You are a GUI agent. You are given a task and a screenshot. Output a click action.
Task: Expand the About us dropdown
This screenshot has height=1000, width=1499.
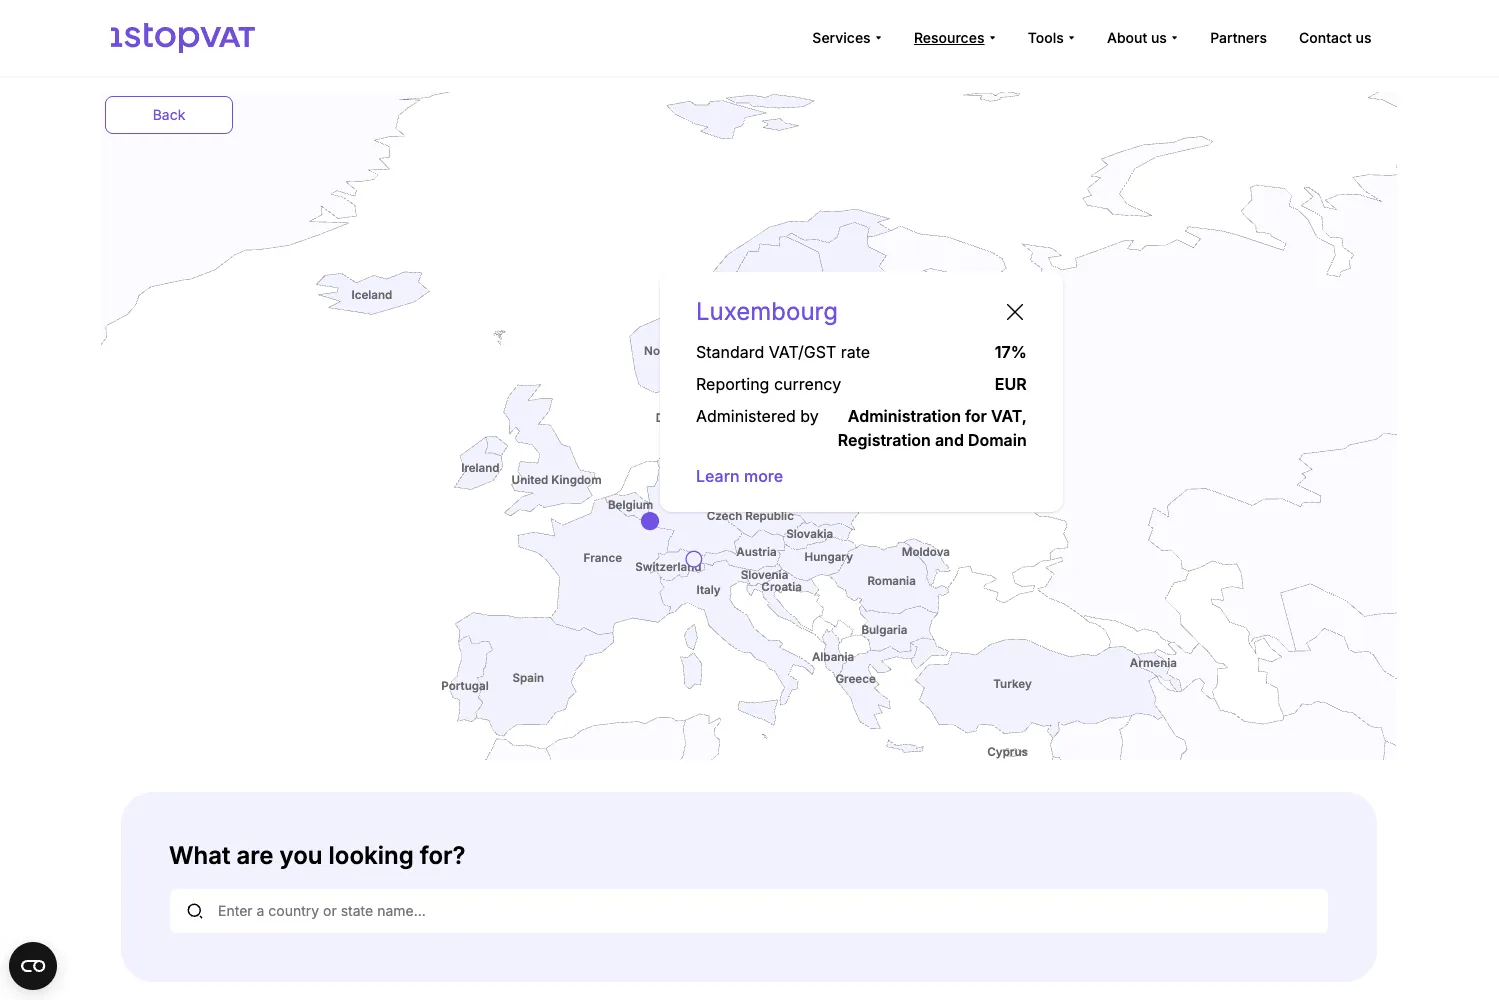(x=1141, y=38)
